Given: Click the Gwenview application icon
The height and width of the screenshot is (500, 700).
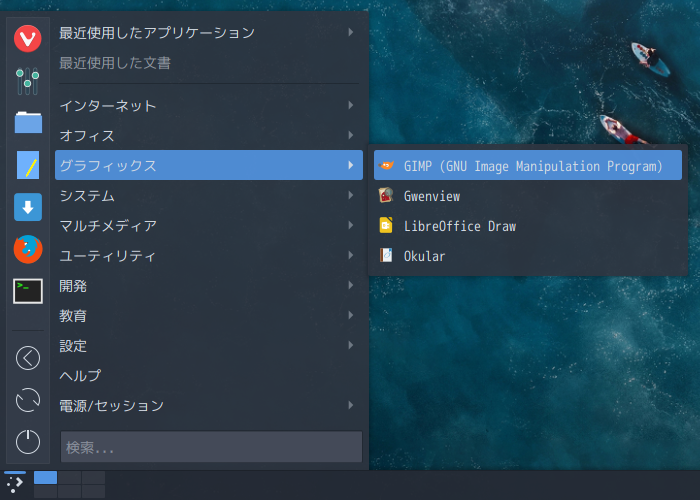Looking at the screenshot, I should [x=386, y=196].
